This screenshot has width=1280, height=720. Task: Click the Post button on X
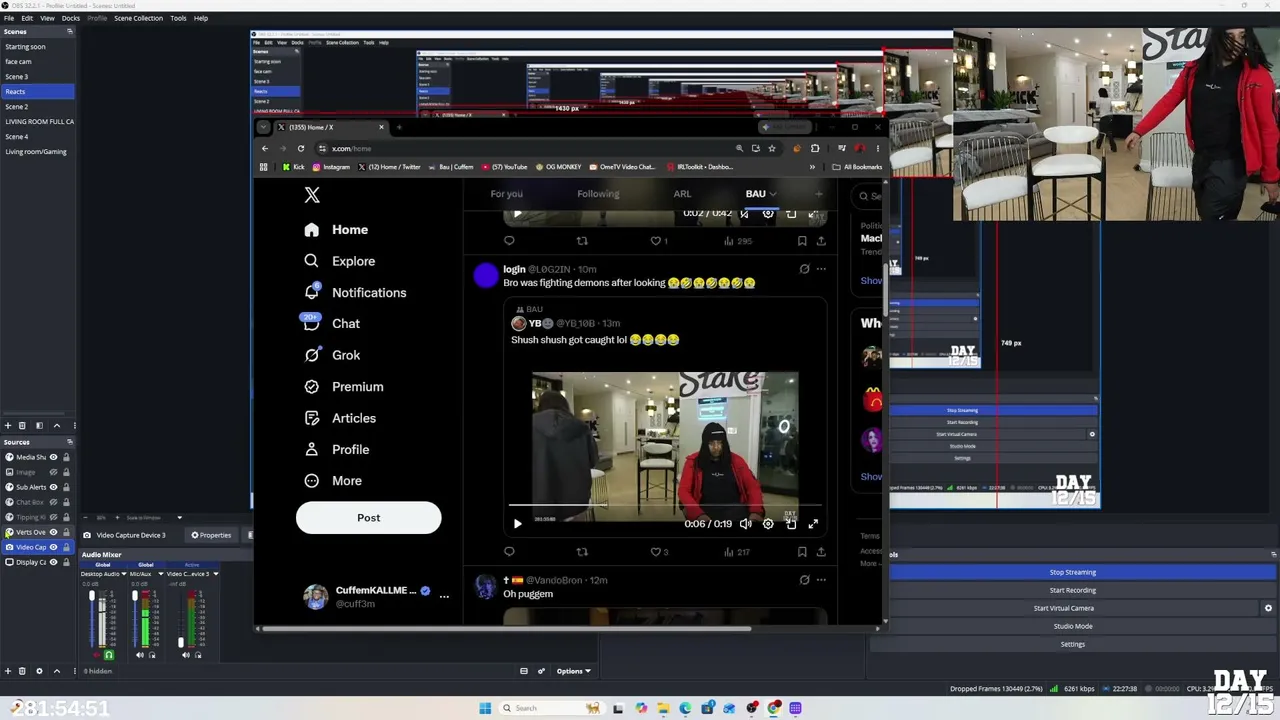pyautogui.click(x=368, y=518)
